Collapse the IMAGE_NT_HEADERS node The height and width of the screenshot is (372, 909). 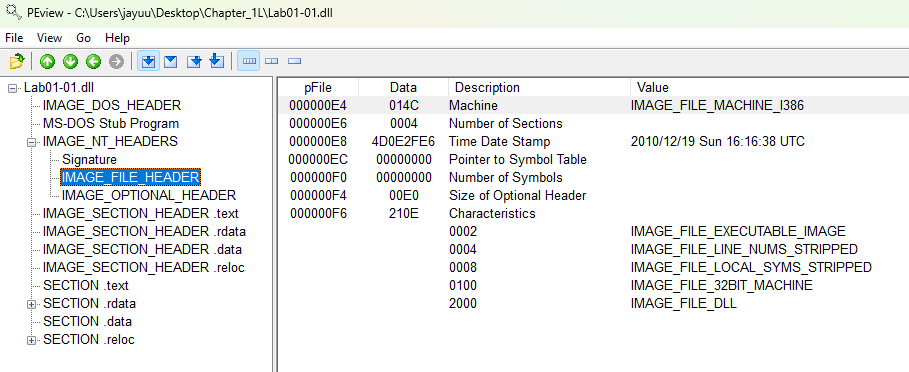[x=31, y=142]
